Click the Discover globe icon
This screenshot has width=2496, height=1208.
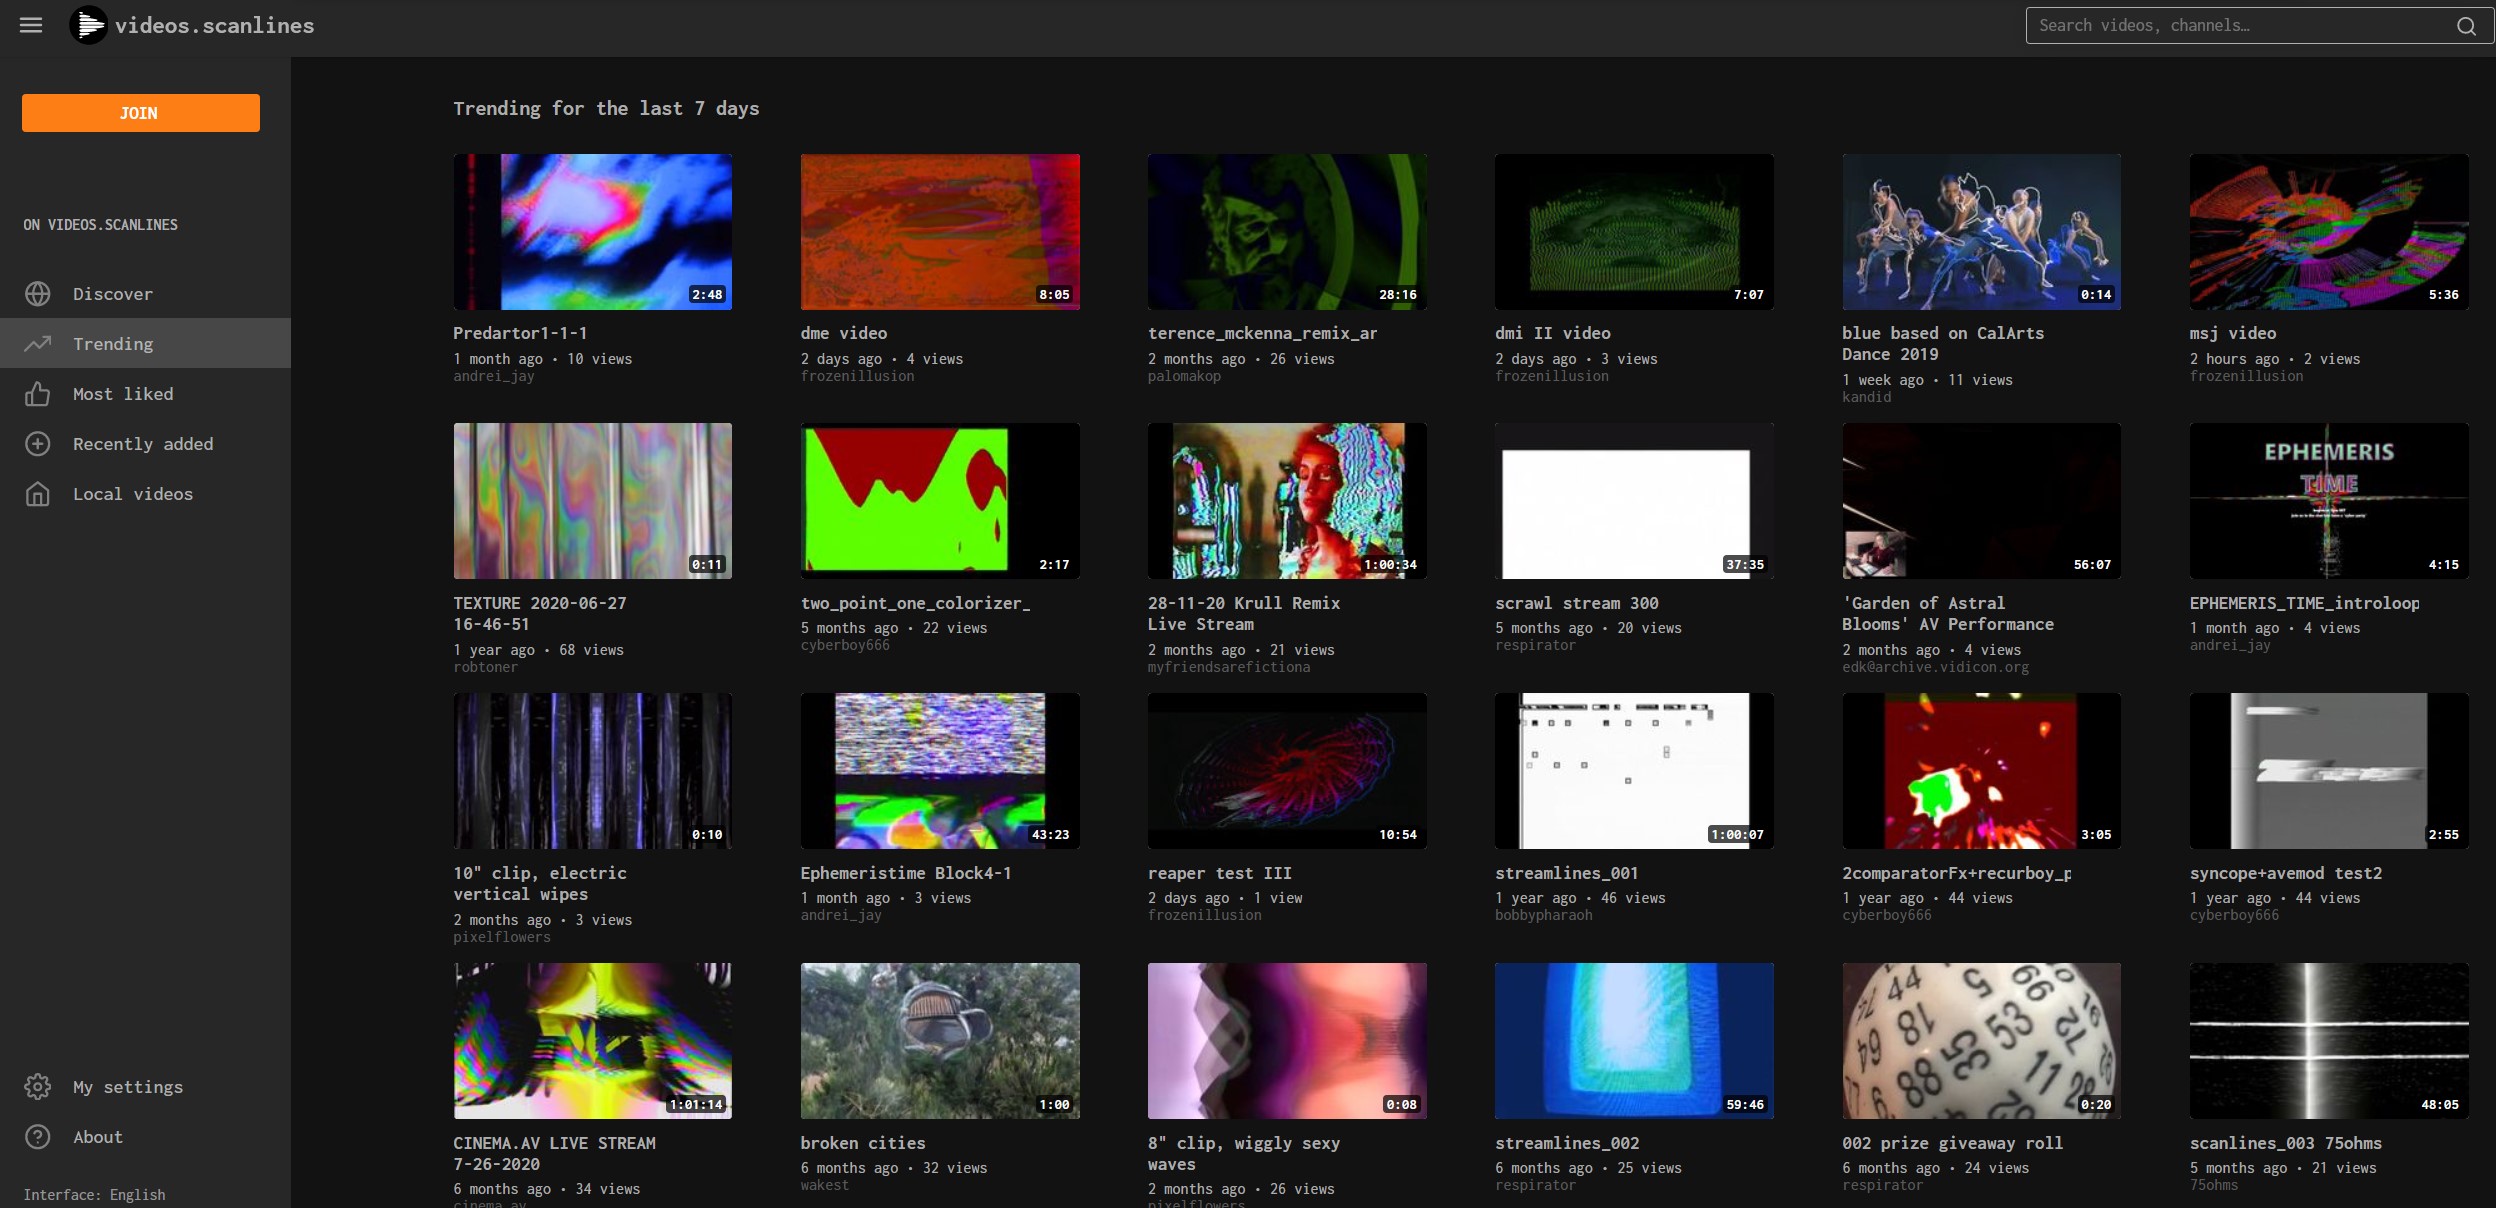[38, 294]
